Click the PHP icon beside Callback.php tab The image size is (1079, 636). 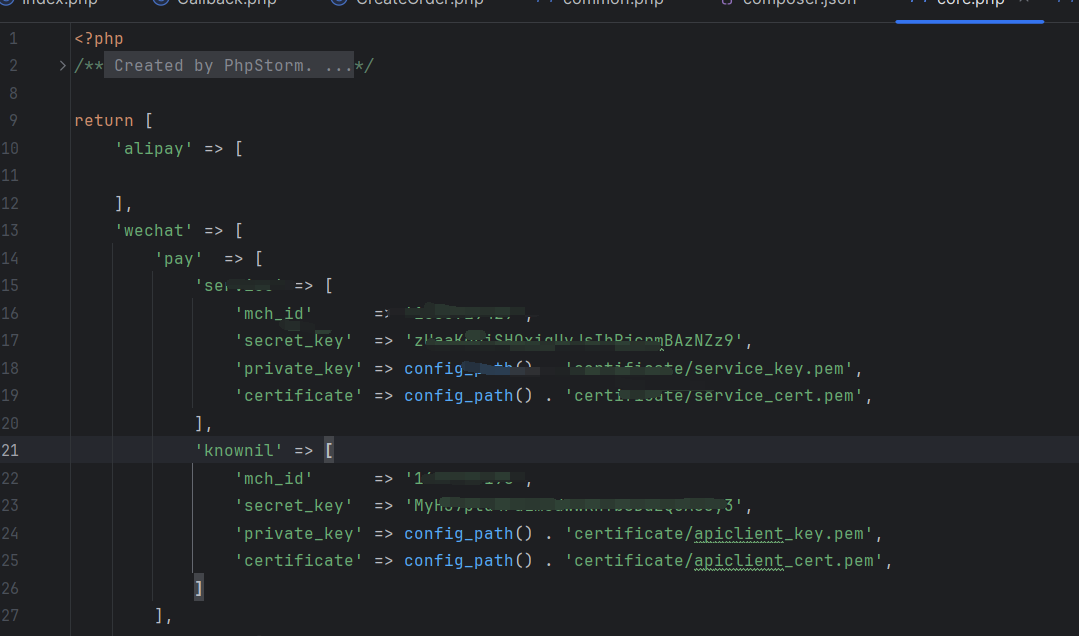point(162,3)
